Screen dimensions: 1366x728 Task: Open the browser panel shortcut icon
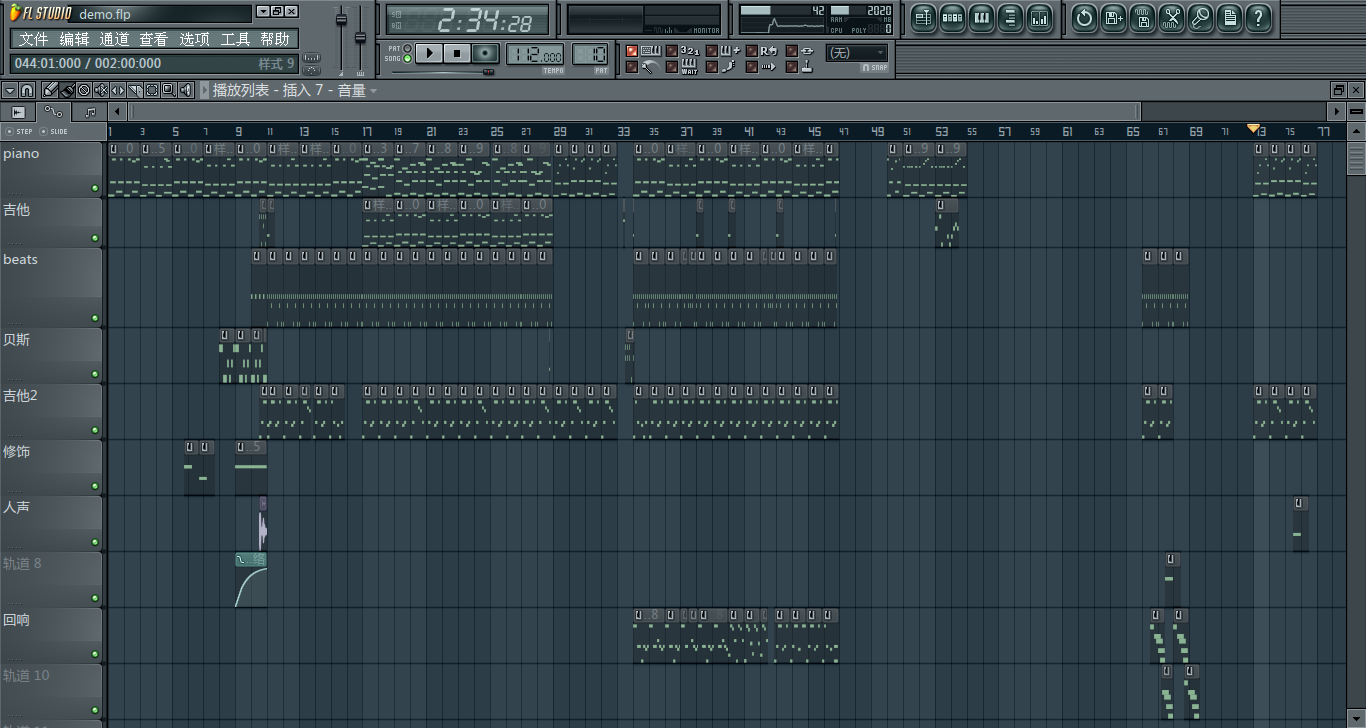coord(1010,17)
